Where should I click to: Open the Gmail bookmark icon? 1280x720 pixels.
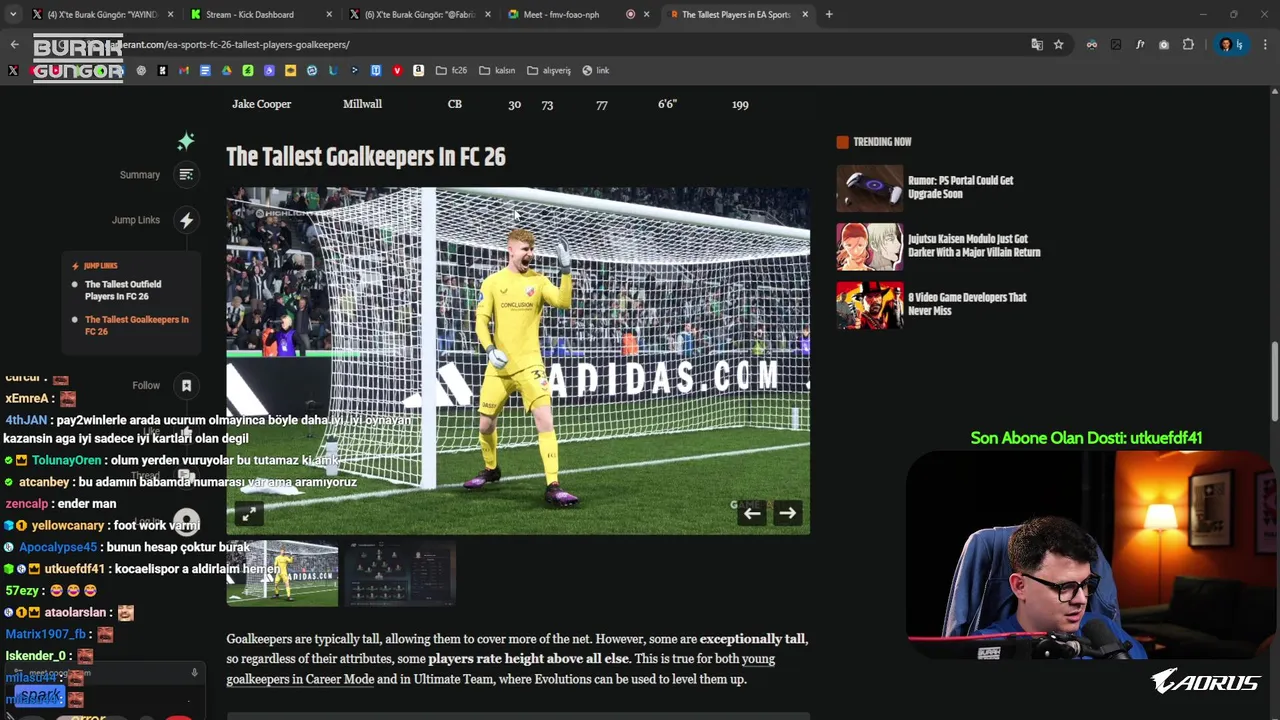183,70
